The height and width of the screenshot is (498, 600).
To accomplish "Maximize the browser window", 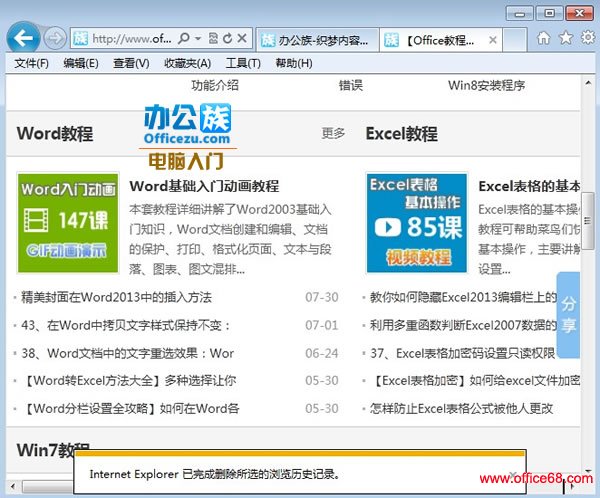I will point(549,14).
